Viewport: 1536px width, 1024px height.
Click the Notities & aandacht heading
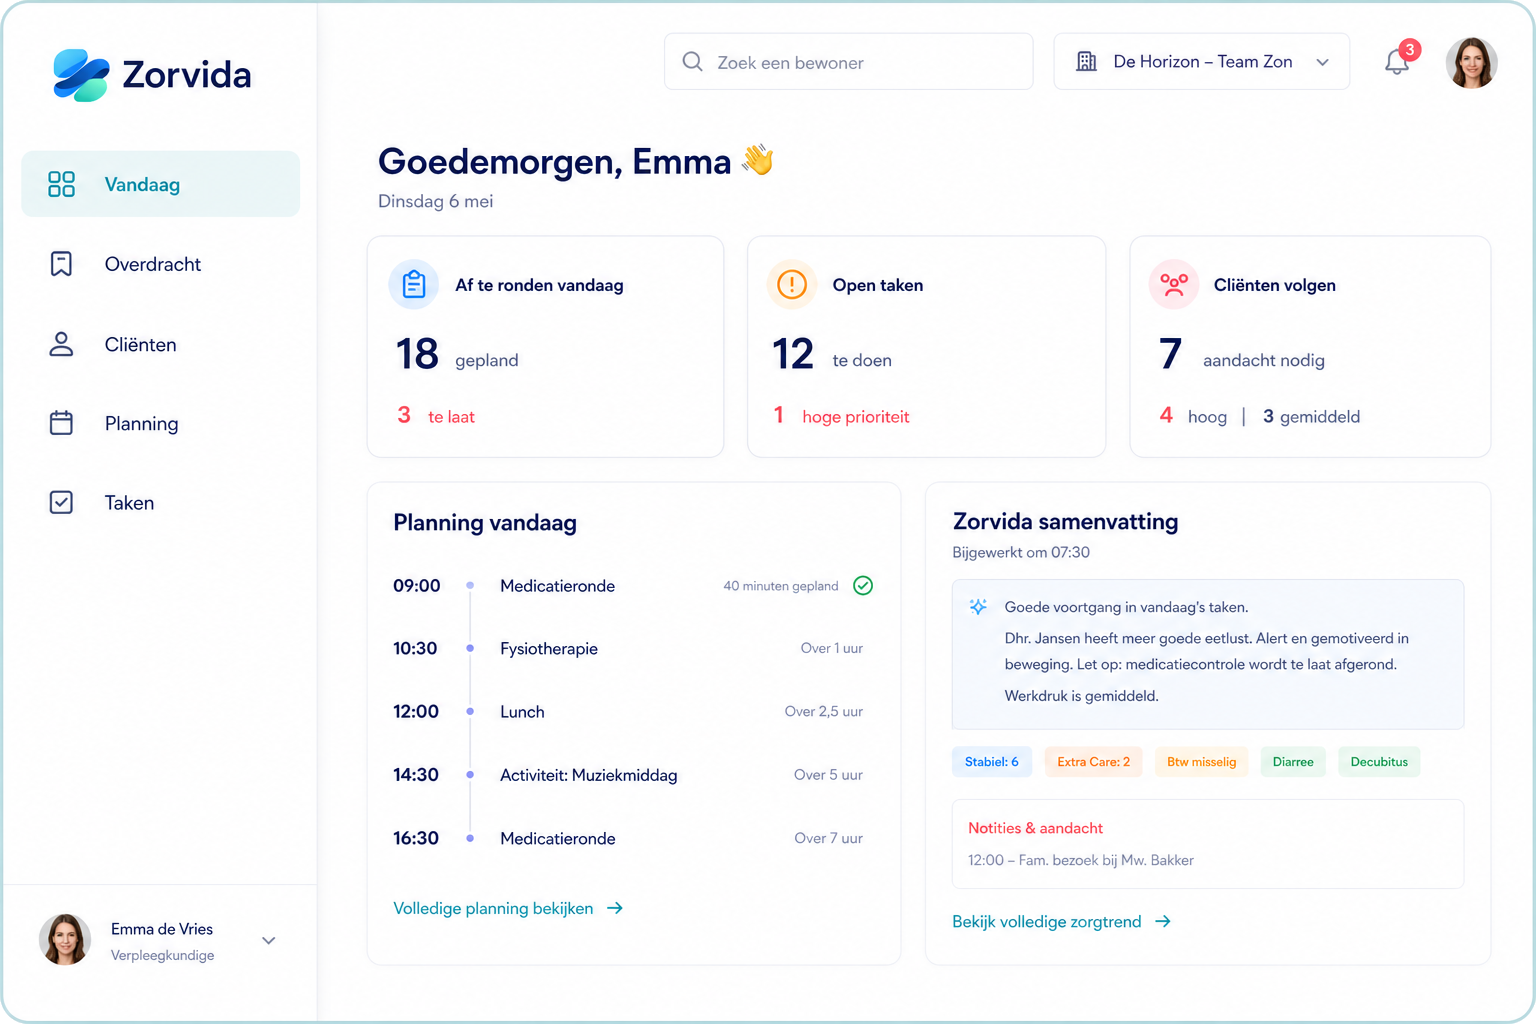click(x=1035, y=828)
